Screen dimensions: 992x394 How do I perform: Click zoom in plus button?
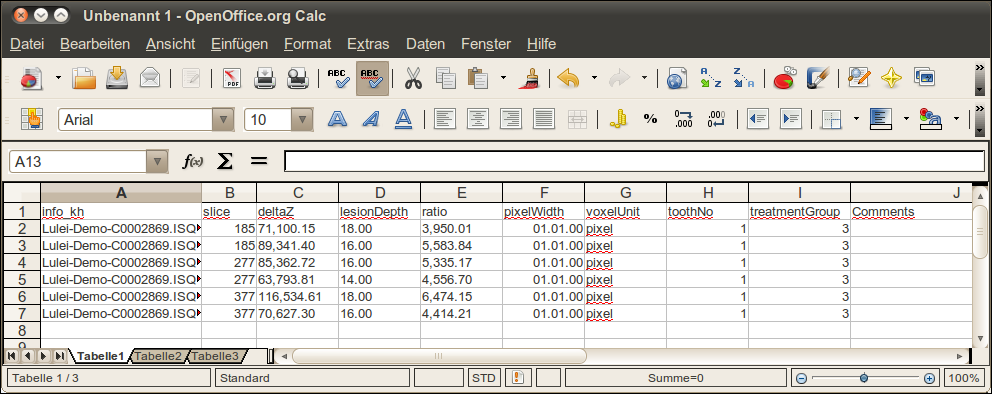[x=929, y=378]
